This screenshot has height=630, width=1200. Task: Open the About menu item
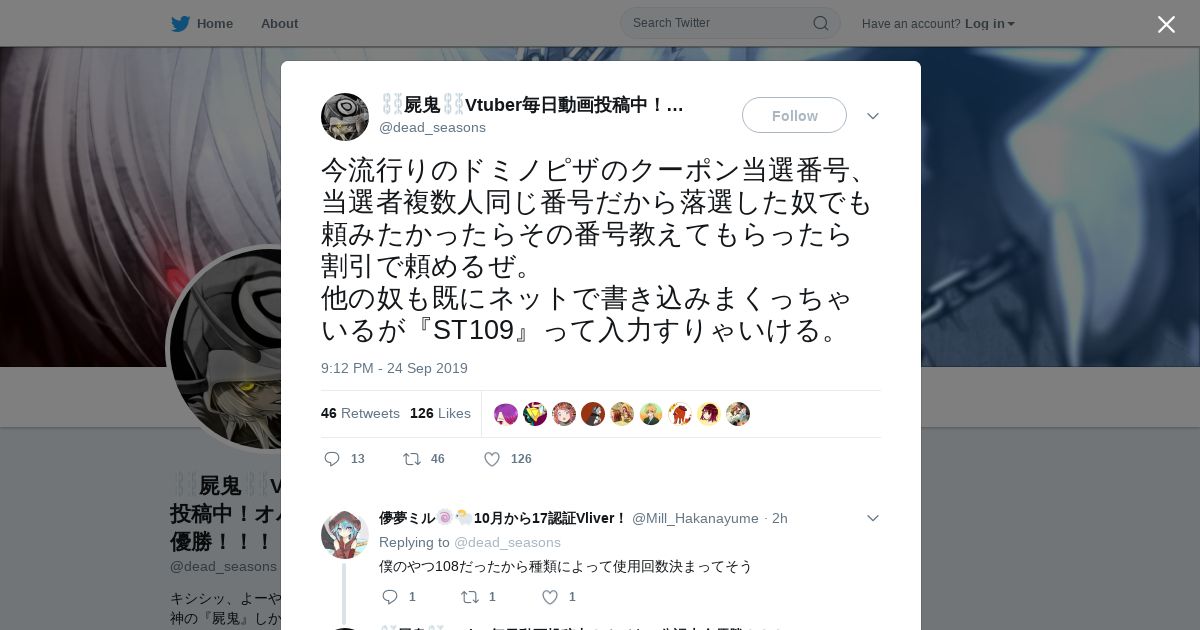point(279,23)
